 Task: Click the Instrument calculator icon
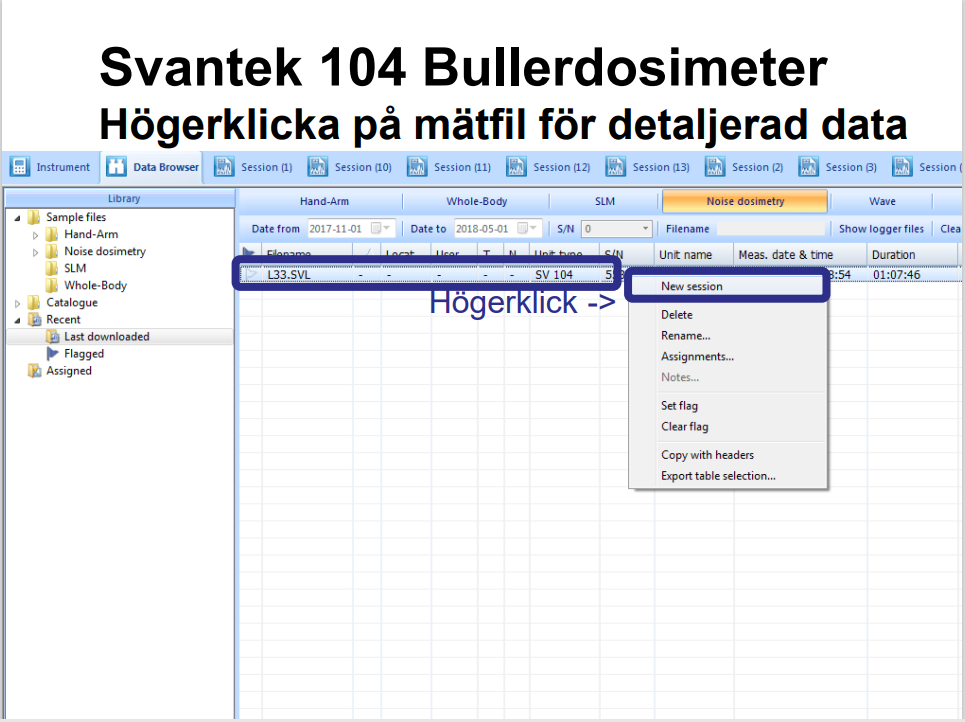[x=20, y=167]
